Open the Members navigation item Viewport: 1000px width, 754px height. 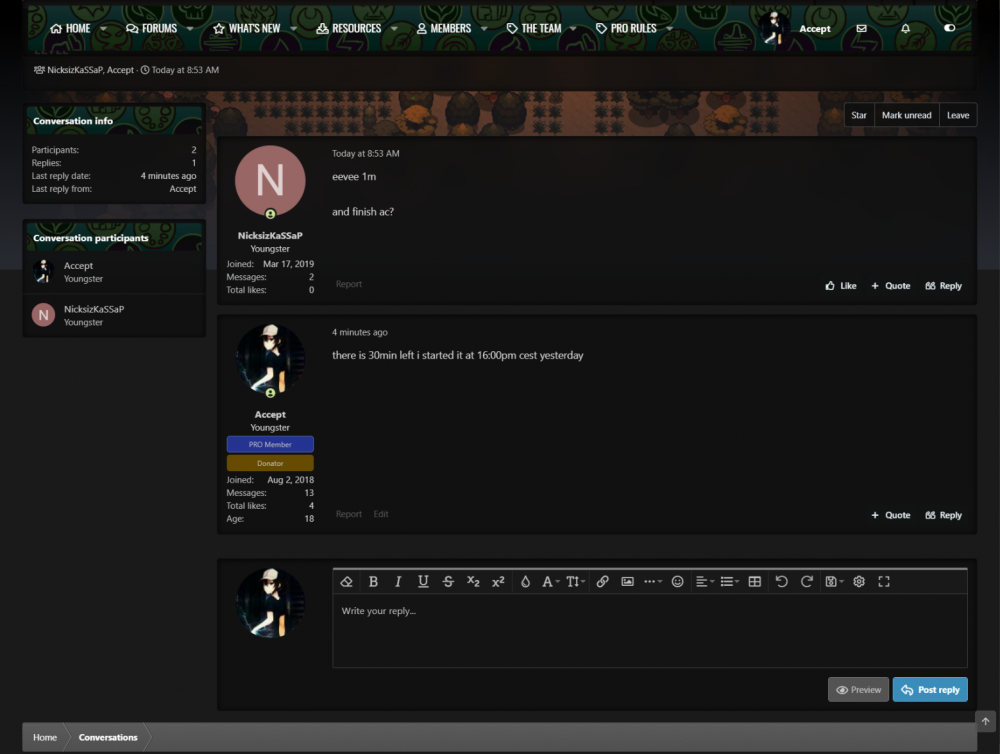coord(443,29)
